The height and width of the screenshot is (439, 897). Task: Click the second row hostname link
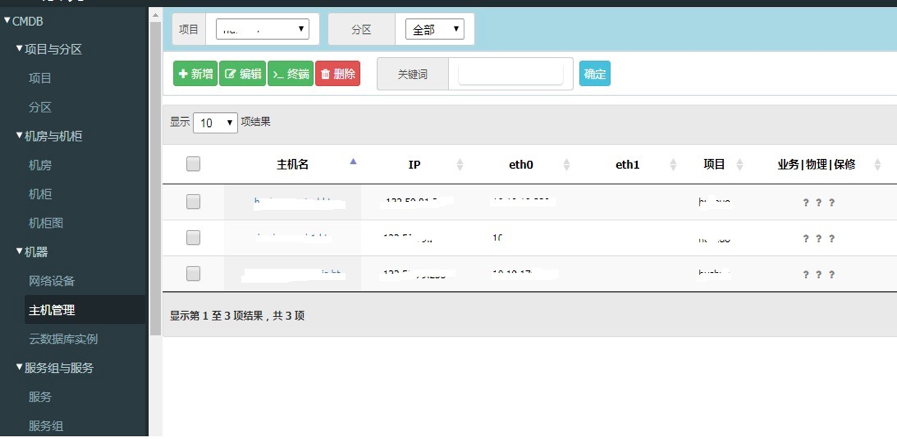(293, 238)
